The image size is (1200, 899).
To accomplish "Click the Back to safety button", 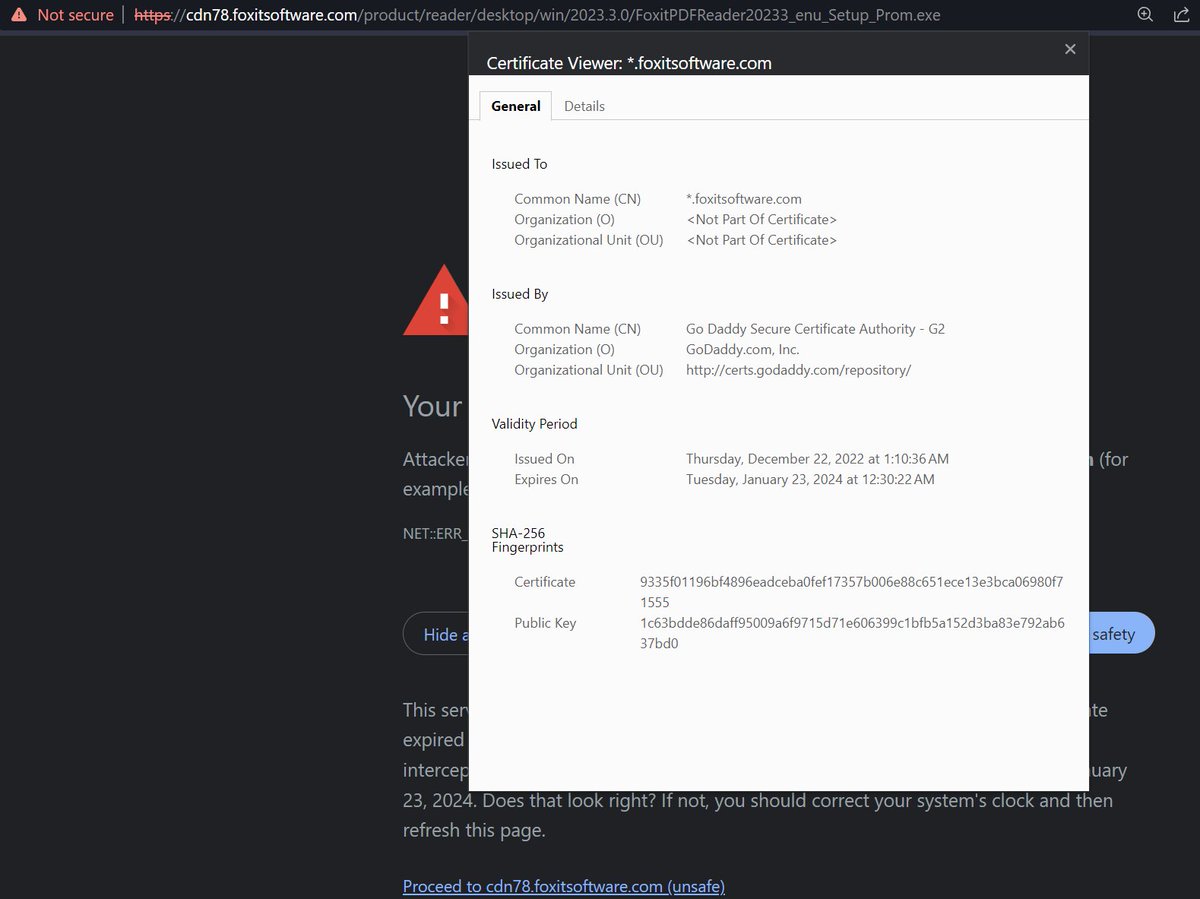I will click(x=1121, y=634).
